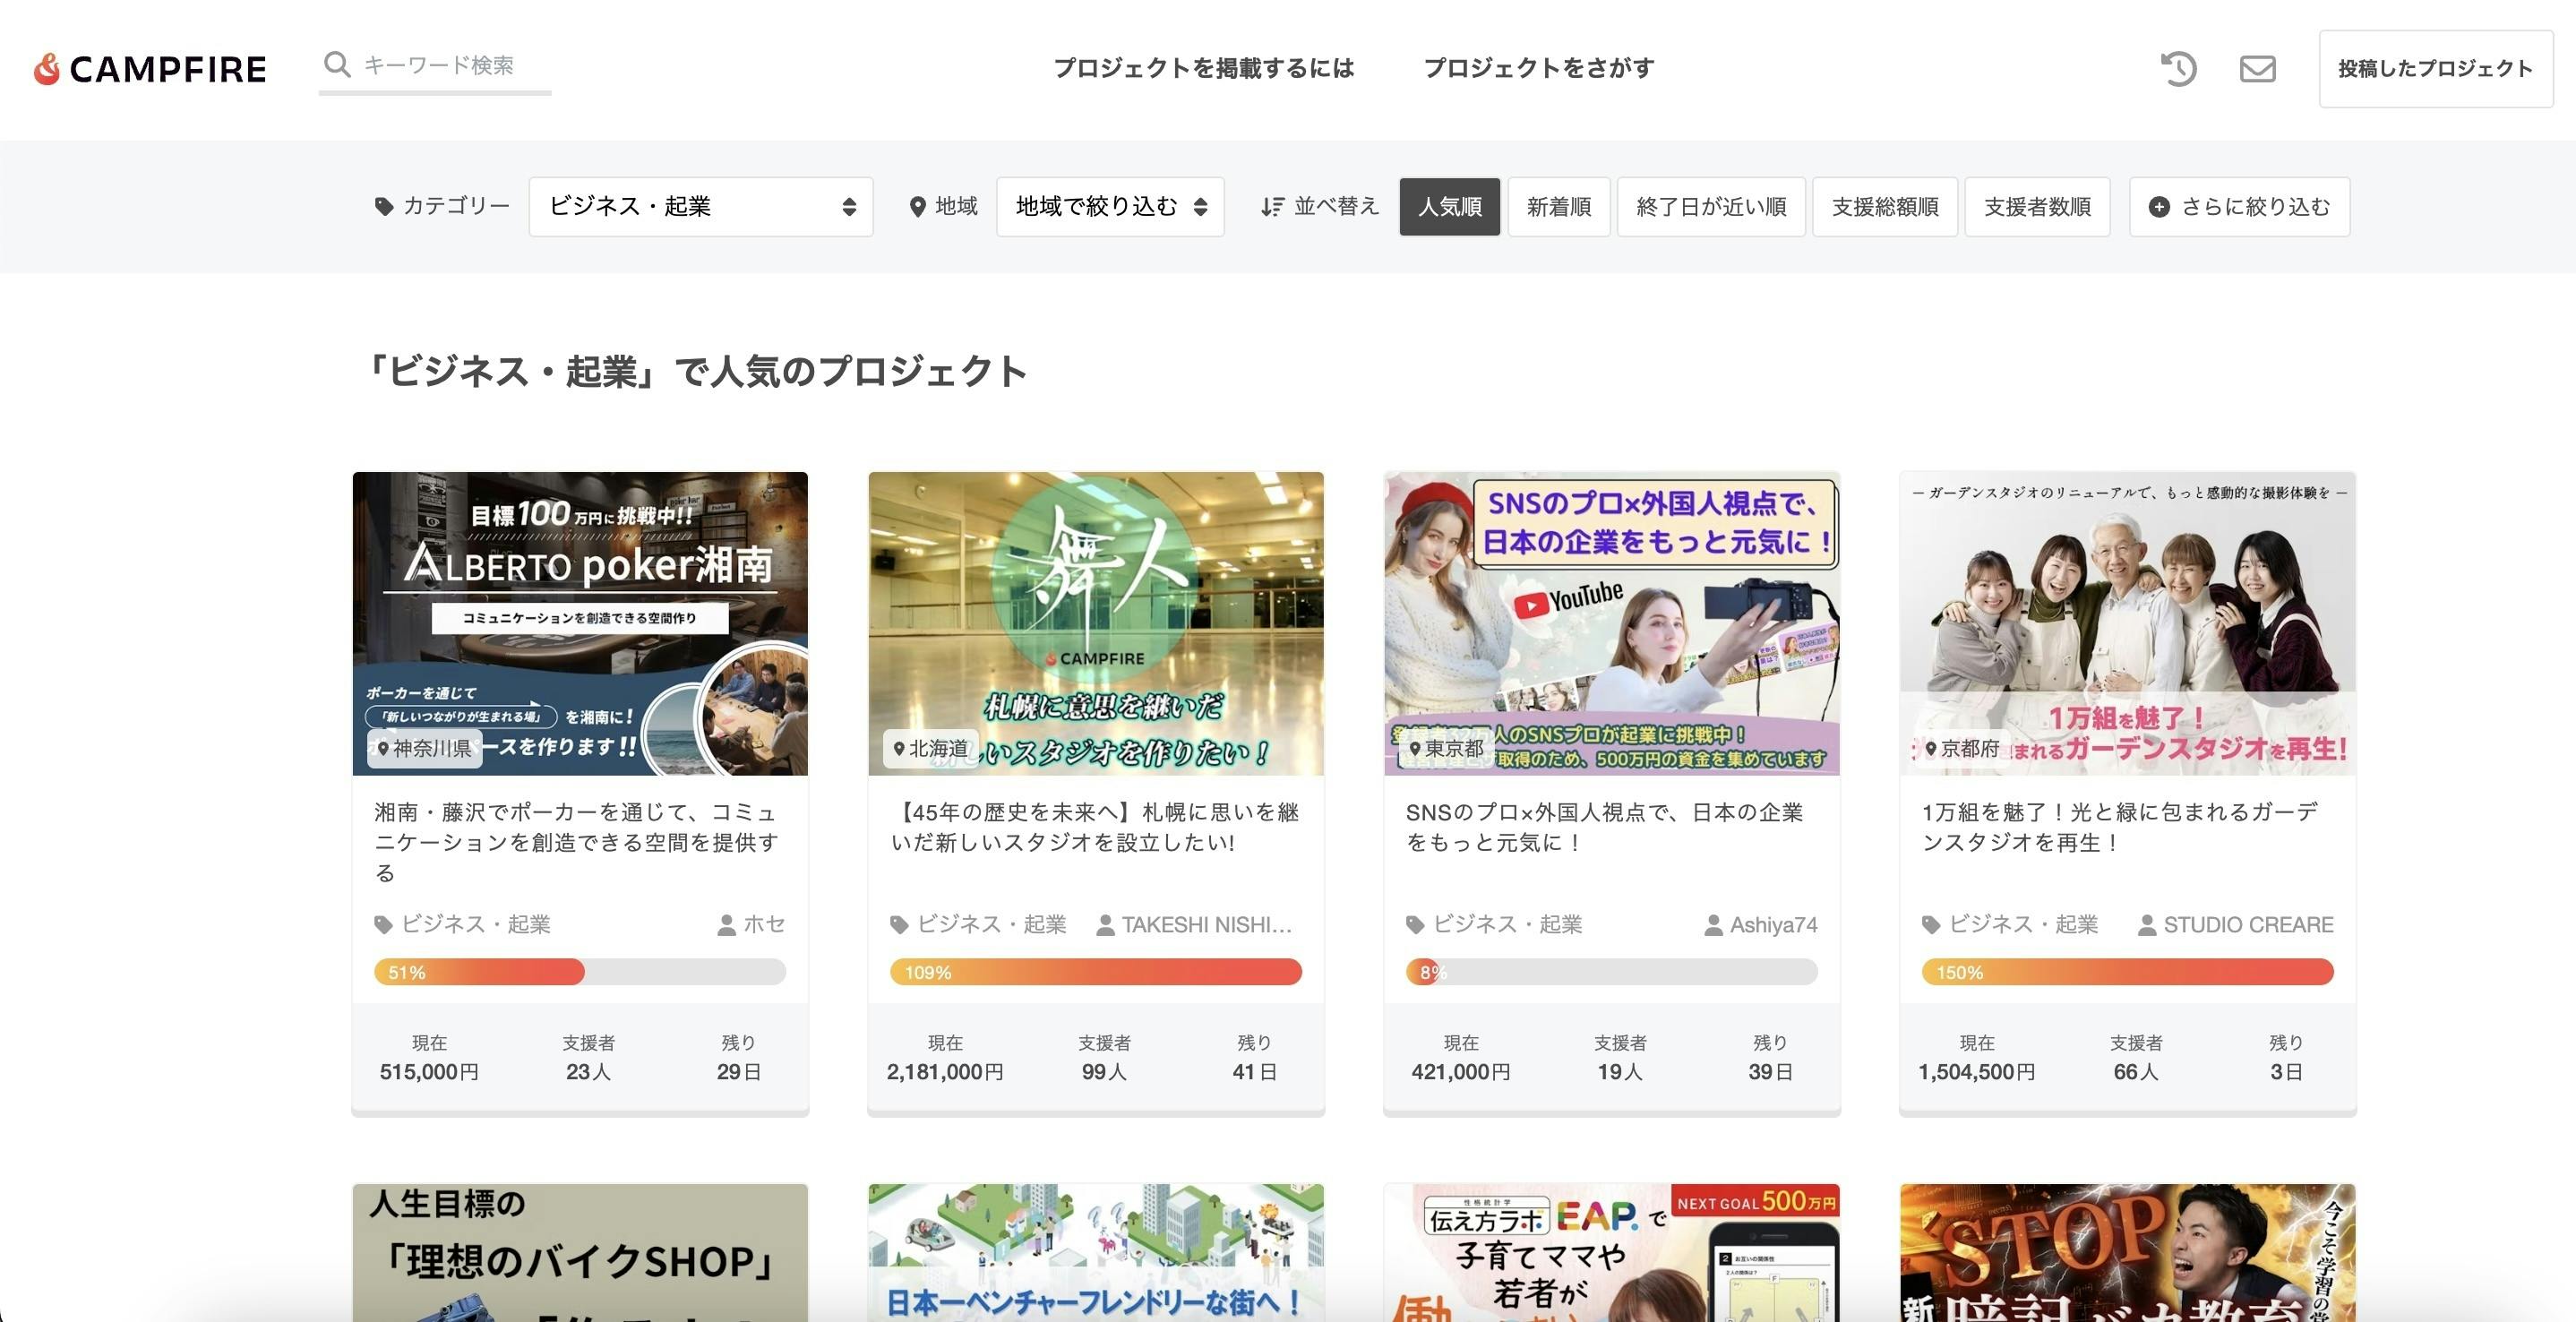Open プロジェクトをさがす menu
The image size is (2576, 1322).
[x=1538, y=68]
